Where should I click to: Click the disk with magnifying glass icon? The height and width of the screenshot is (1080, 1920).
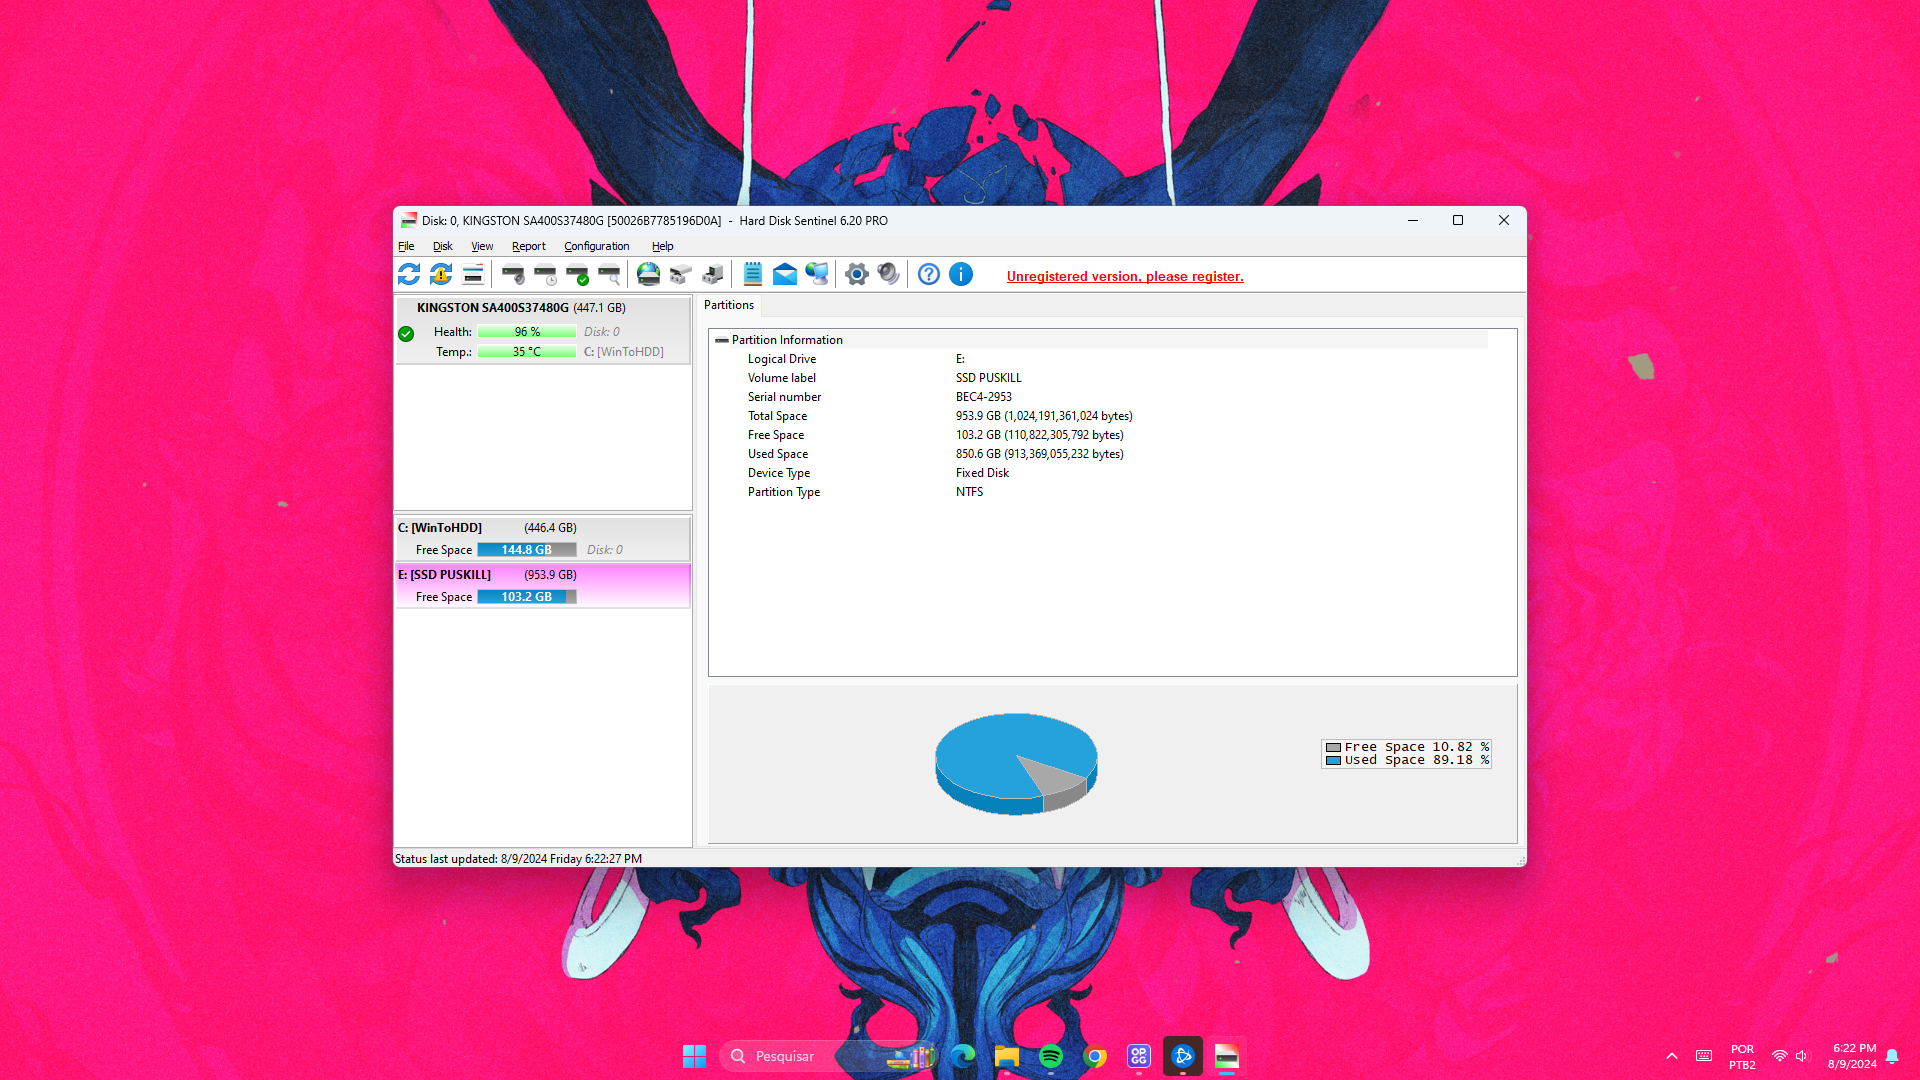(x=609, y=274)
